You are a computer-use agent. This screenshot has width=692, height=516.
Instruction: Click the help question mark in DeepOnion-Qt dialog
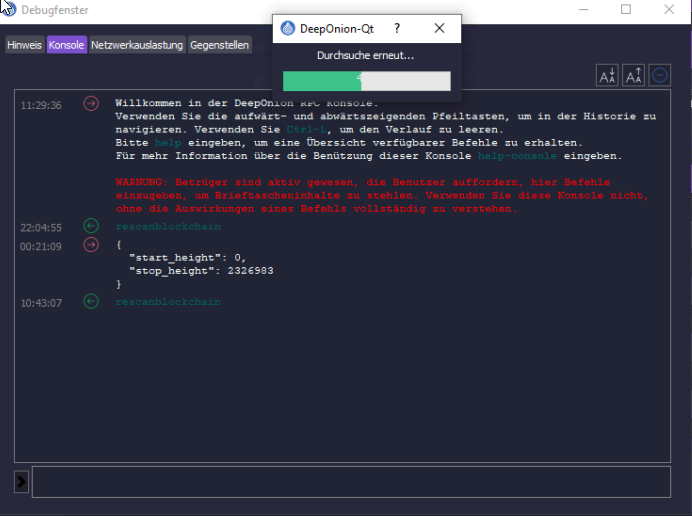coord(397,28)
